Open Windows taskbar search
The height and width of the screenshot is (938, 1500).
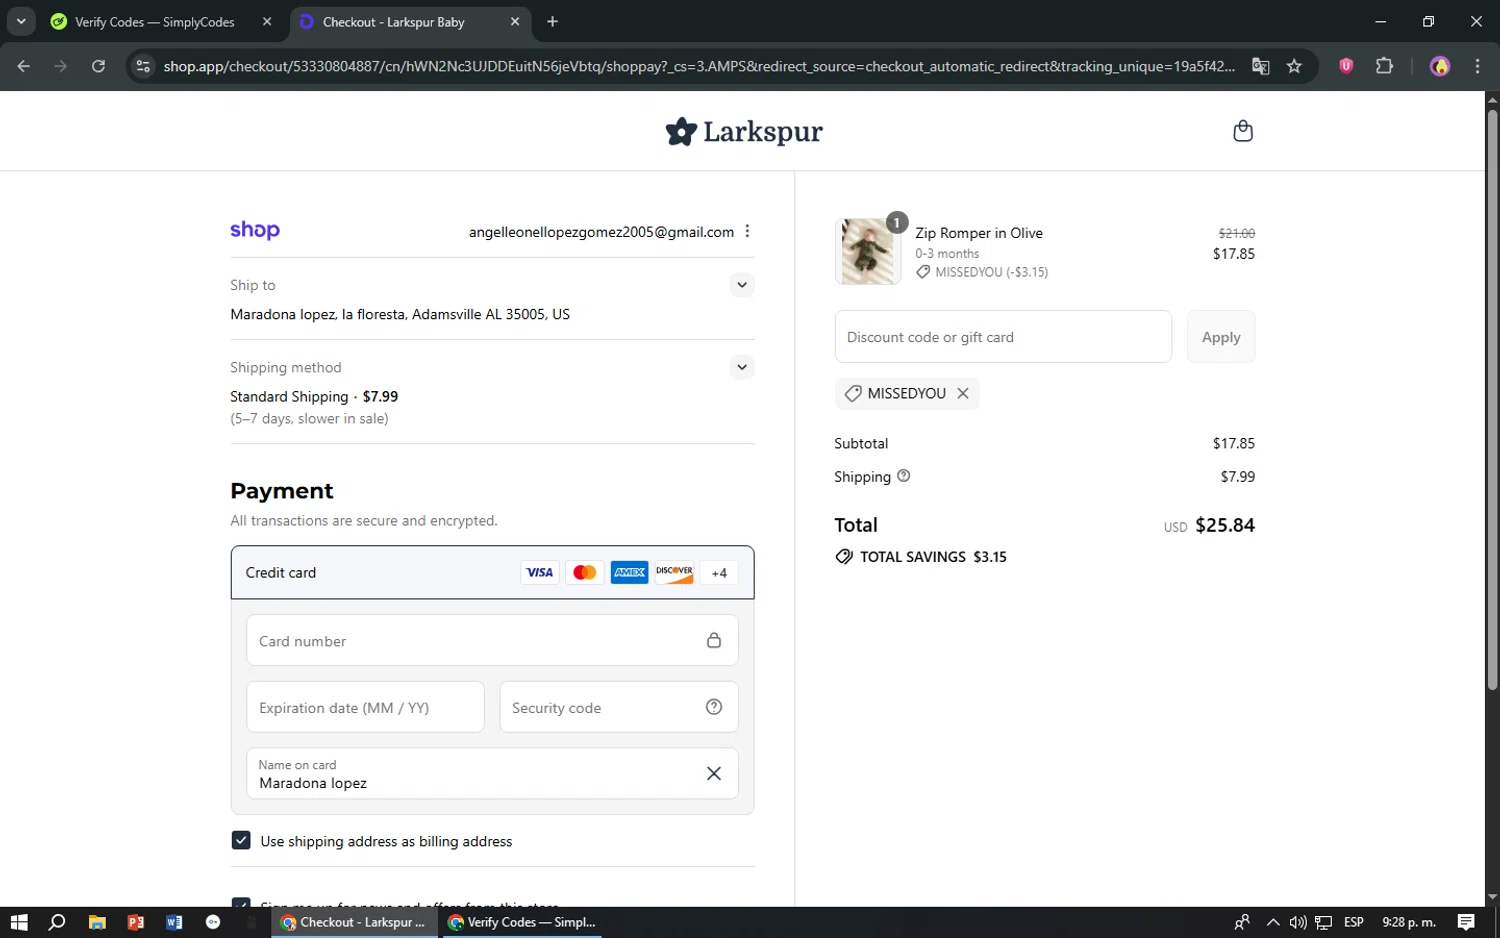[57, 922]
